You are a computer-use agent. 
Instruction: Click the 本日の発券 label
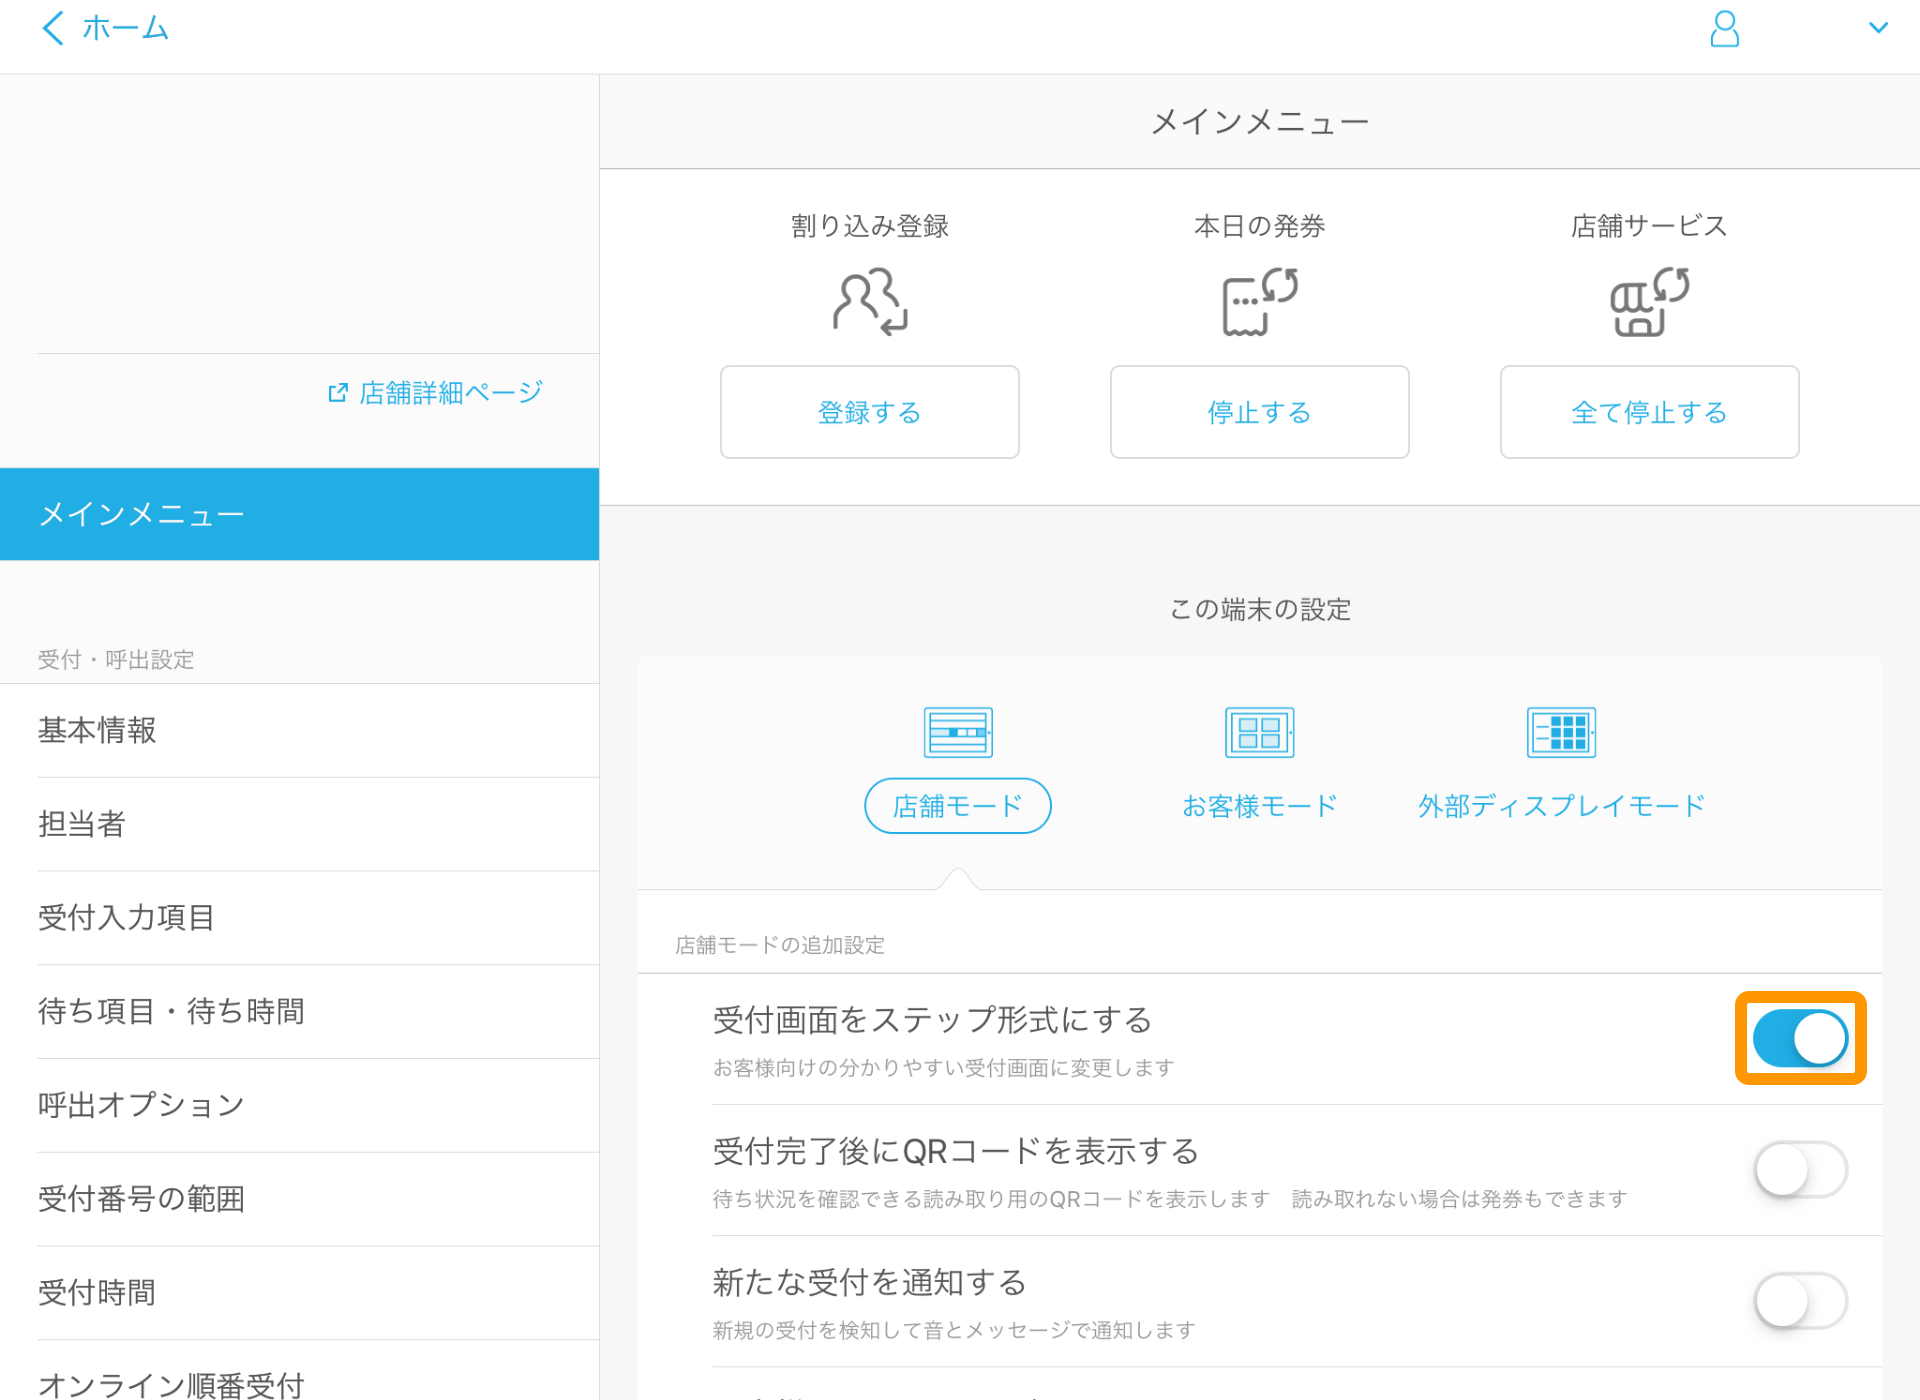pos(1260,226)
